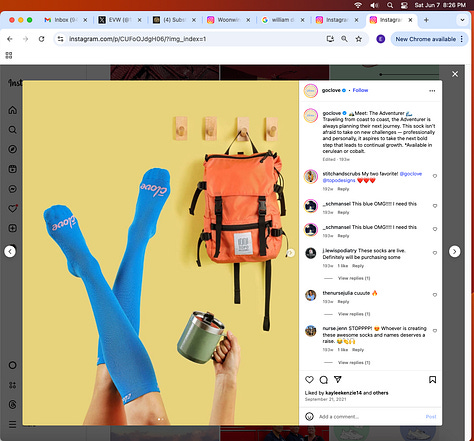Open goclove avatar in post header

coord(311,91)
